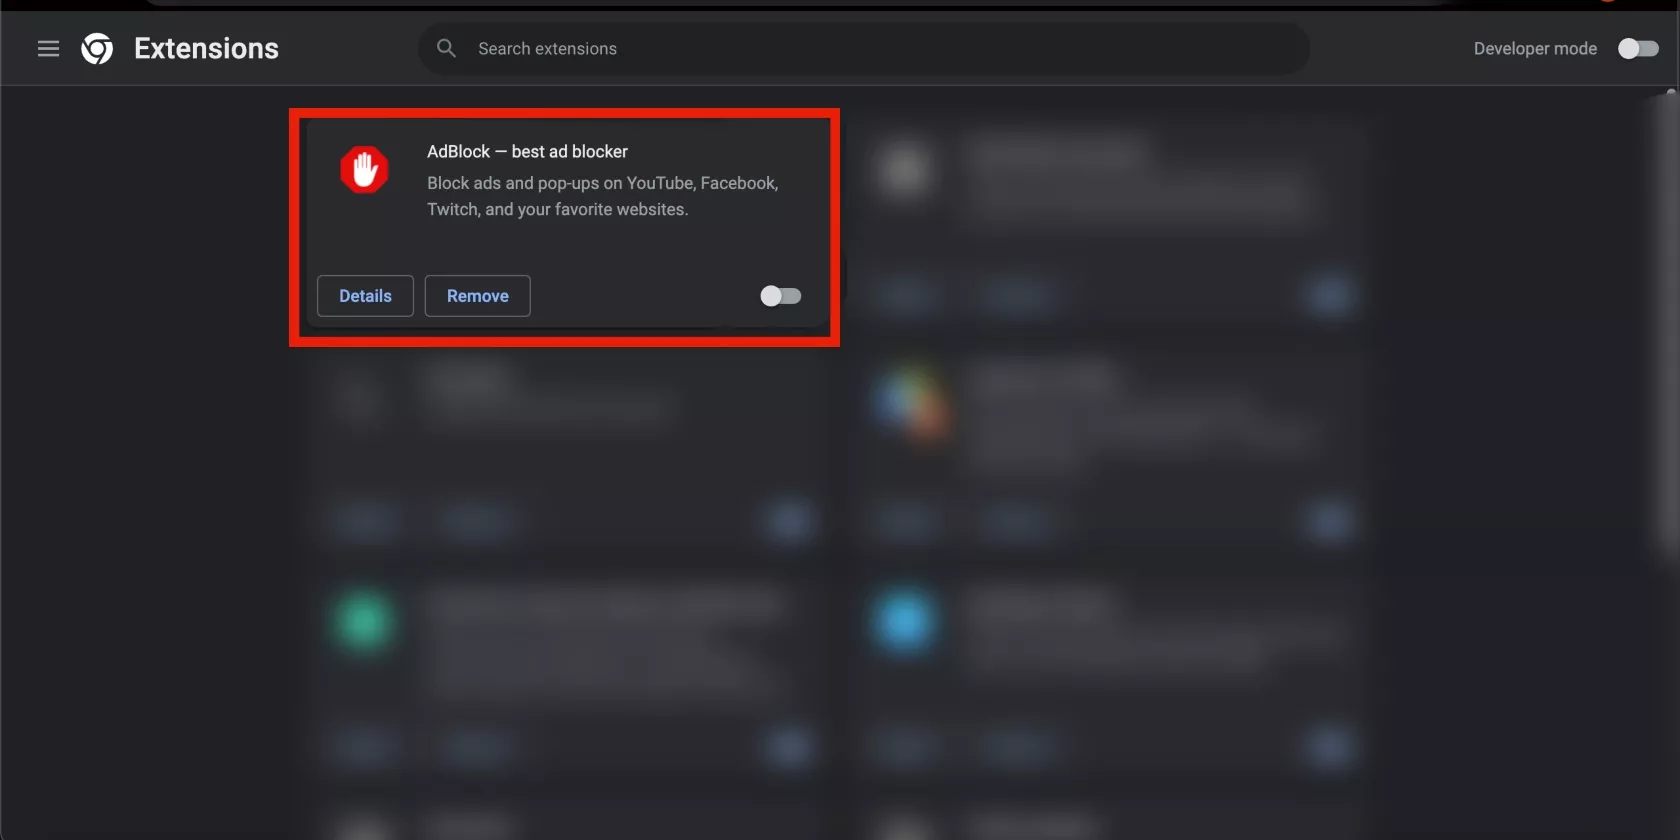Open the hamburger main menu

click(48, 49)
